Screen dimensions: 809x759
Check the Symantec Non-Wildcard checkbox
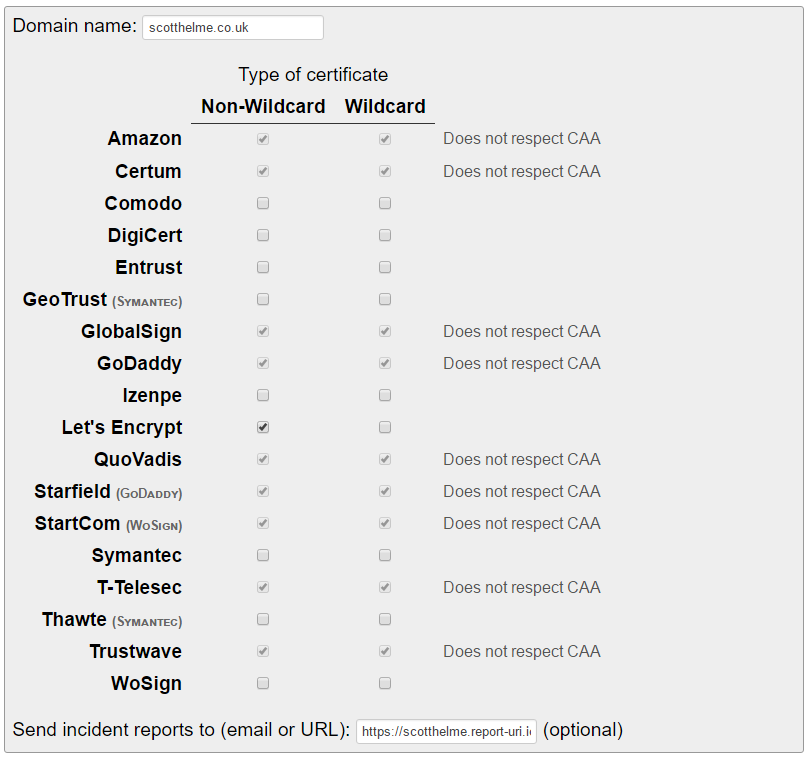pyautogui.click(x=263, y=555)
